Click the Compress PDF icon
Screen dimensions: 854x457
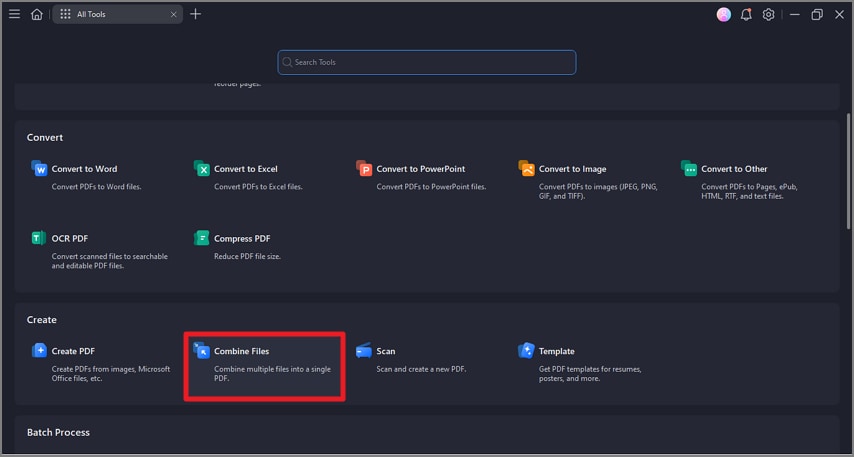[201, 239]
